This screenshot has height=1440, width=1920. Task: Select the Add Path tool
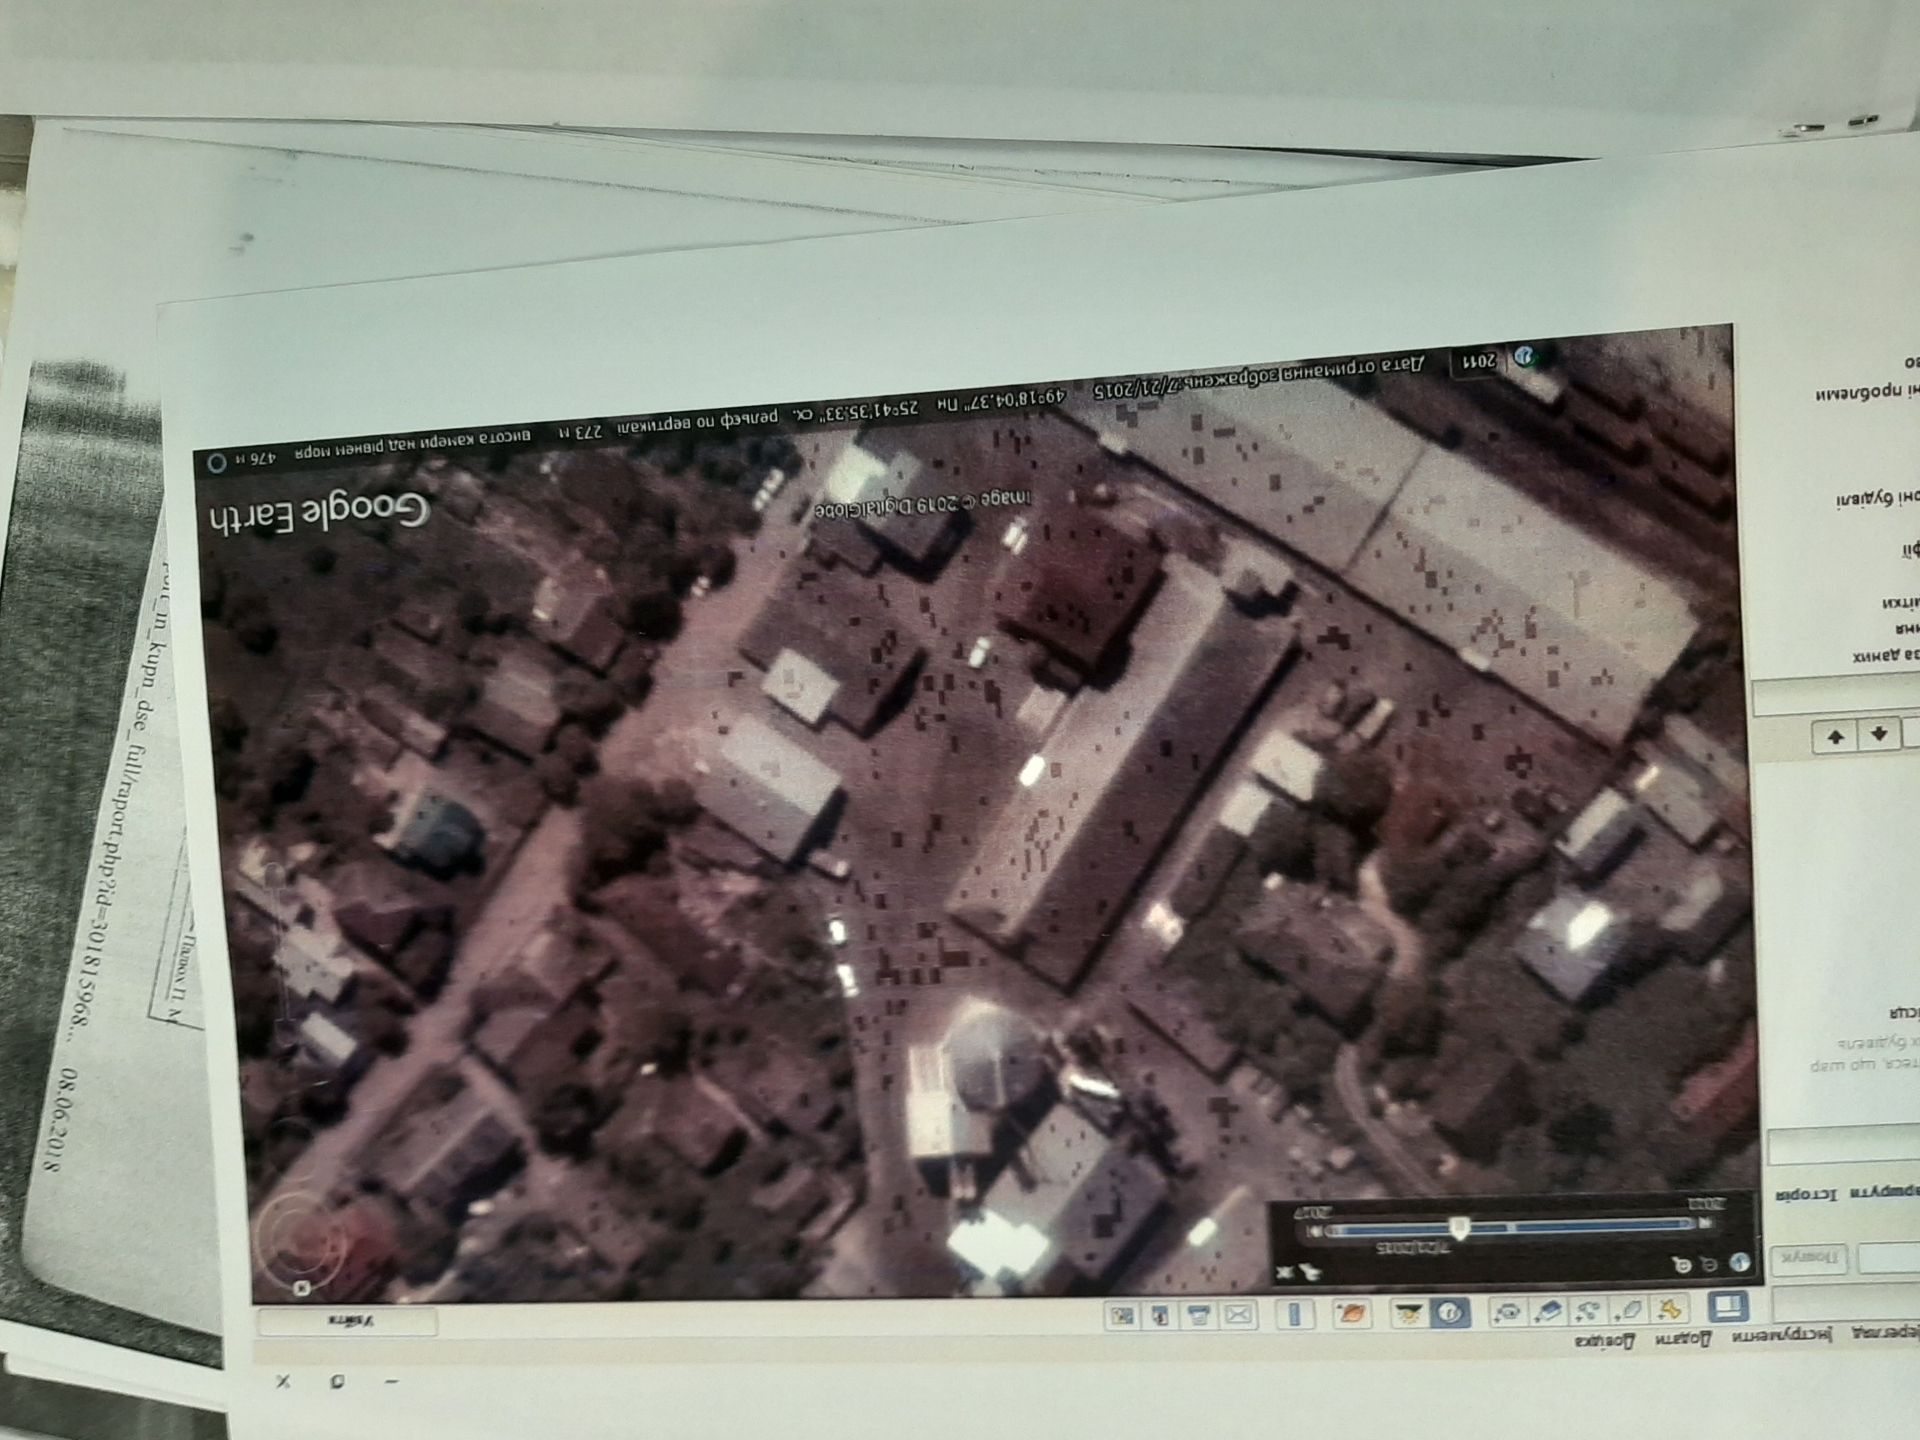click(1588, 1311)
